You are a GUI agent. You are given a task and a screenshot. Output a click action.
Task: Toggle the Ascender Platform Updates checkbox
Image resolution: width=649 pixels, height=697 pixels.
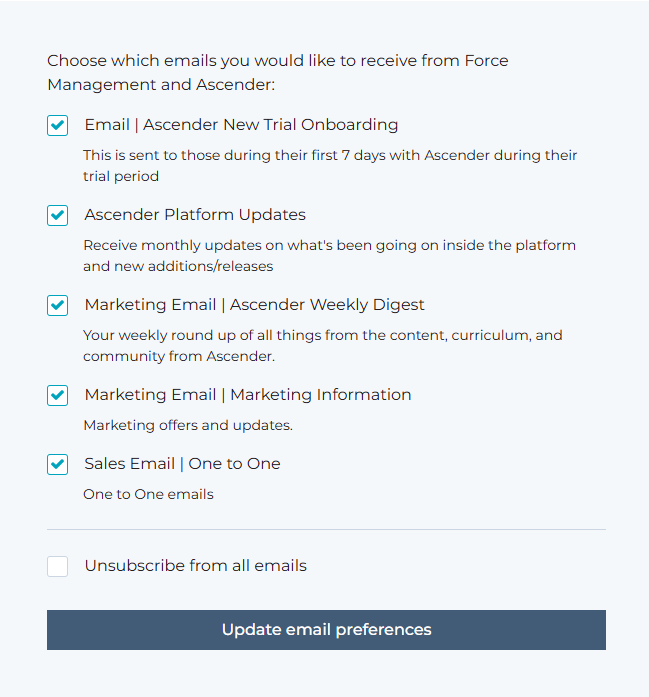[x=57, y=216]
